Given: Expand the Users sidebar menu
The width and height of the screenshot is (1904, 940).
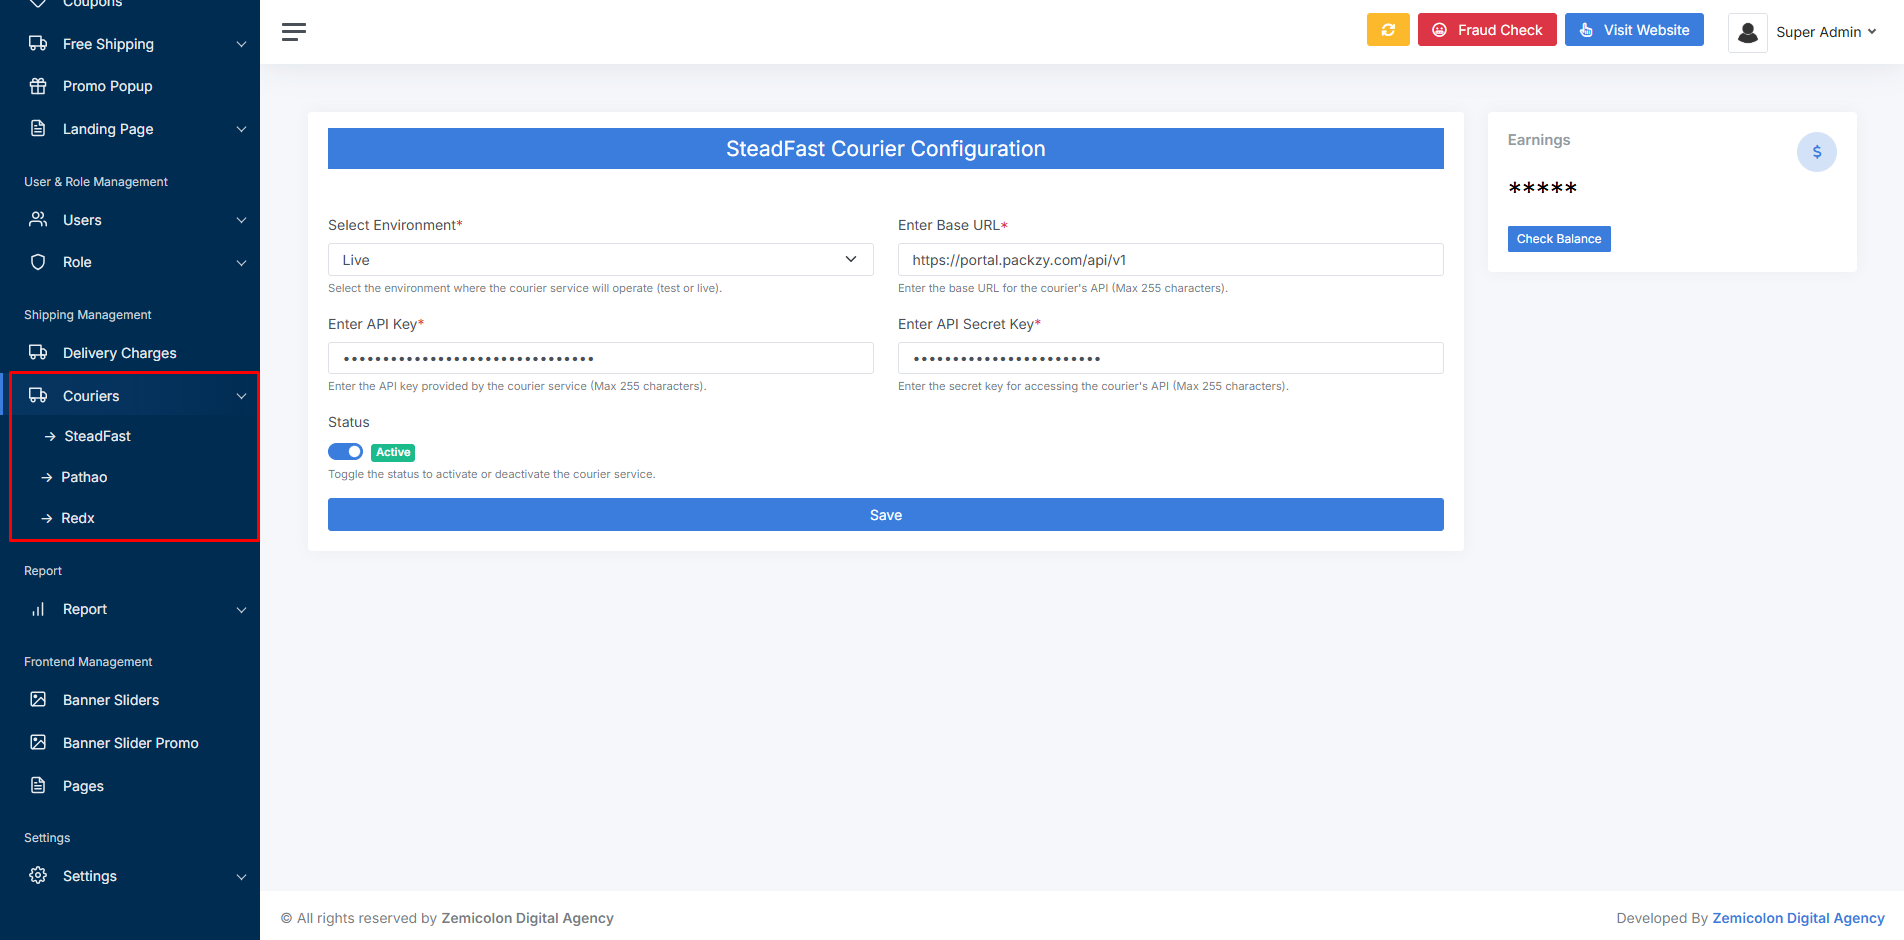Looking at the screenshot, I should tap(134, 220).
